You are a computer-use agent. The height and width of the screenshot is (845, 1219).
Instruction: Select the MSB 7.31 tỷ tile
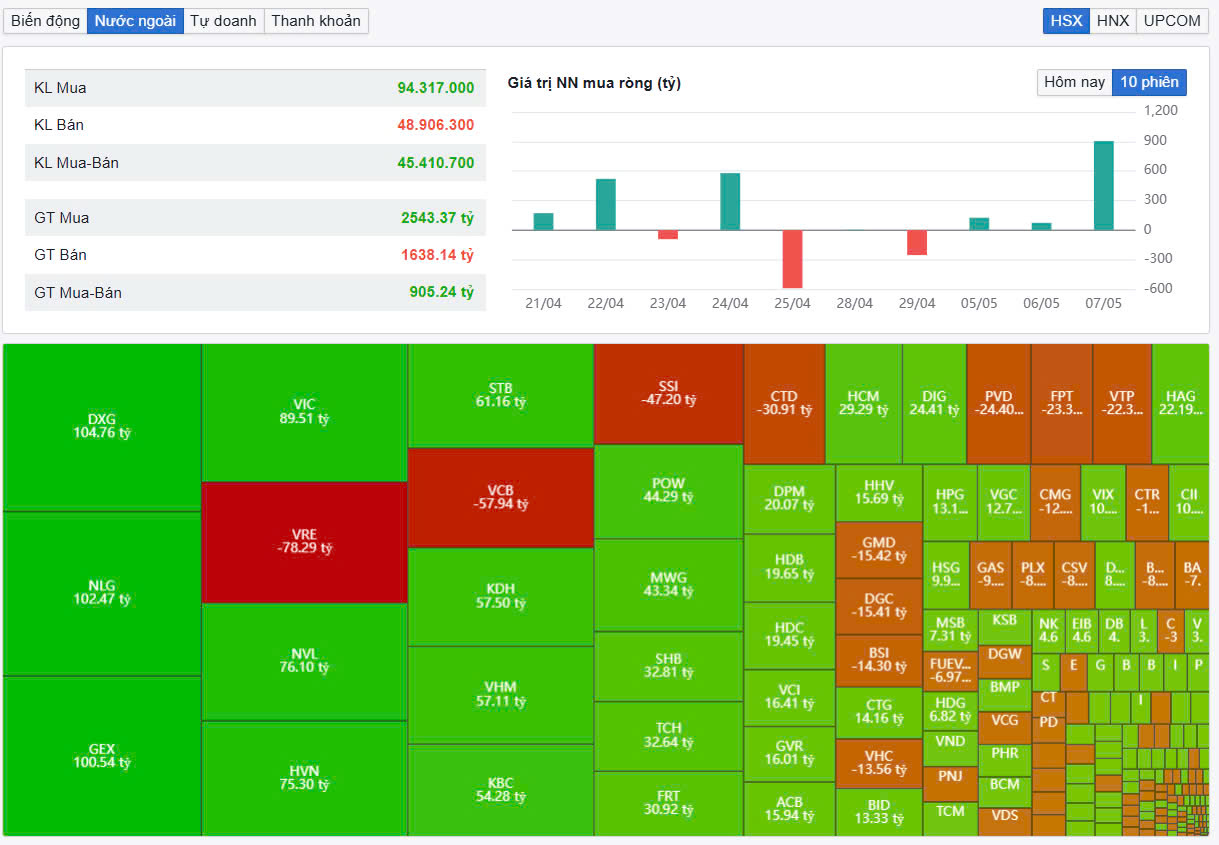[x=950, y=628]
